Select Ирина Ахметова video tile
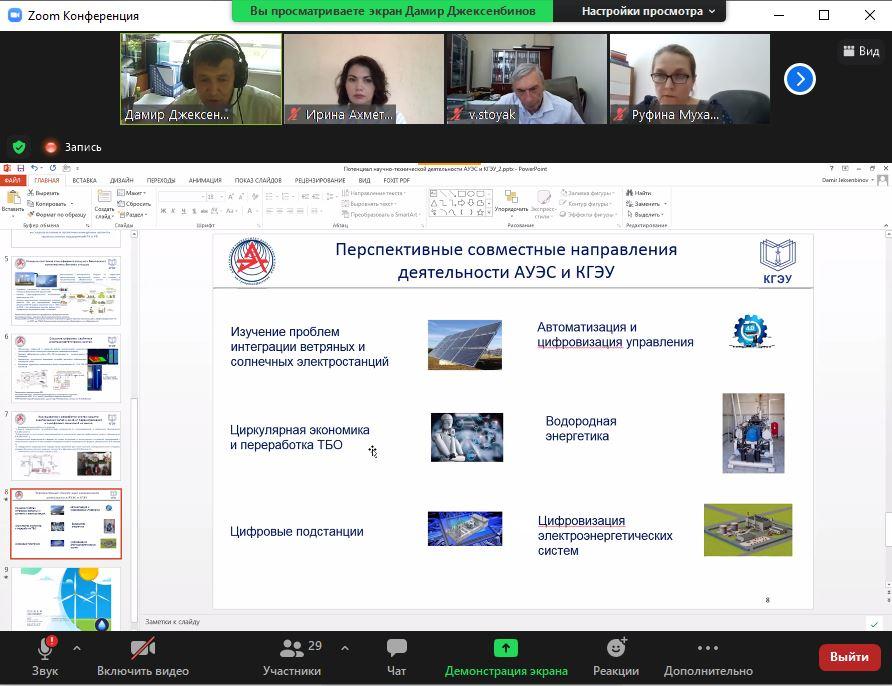 pyautogui.click(x=364, y=78)
